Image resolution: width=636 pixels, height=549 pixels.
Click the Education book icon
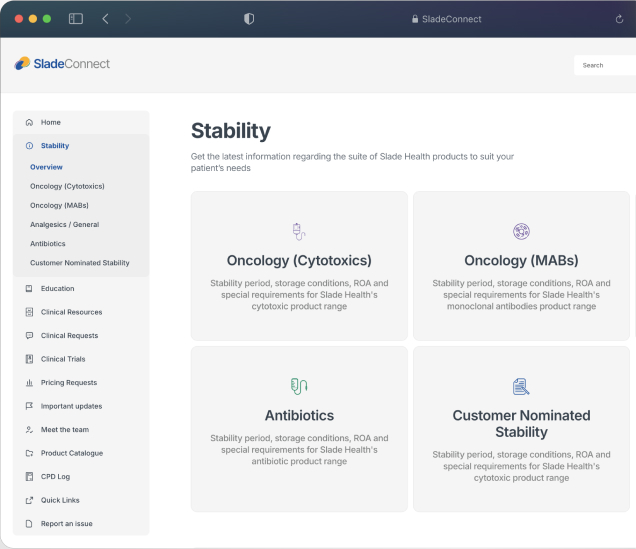pyautogui.click(x=29, y=288)
